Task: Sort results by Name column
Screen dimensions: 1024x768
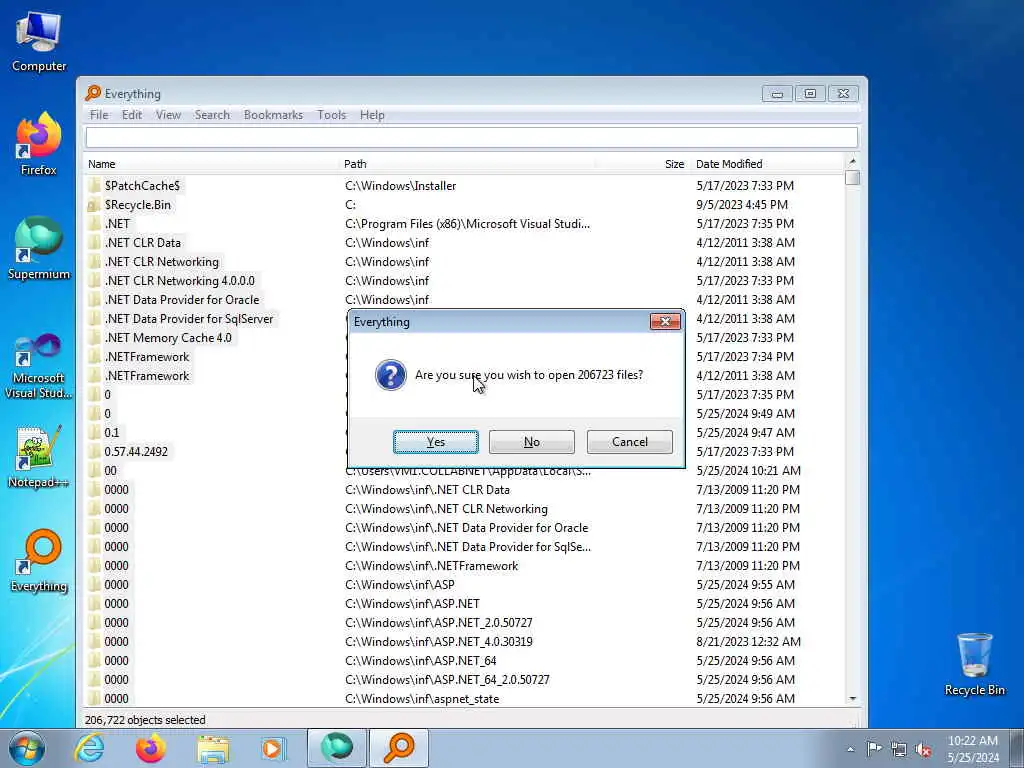Action: pyautogui.click(x=212, y=164)
